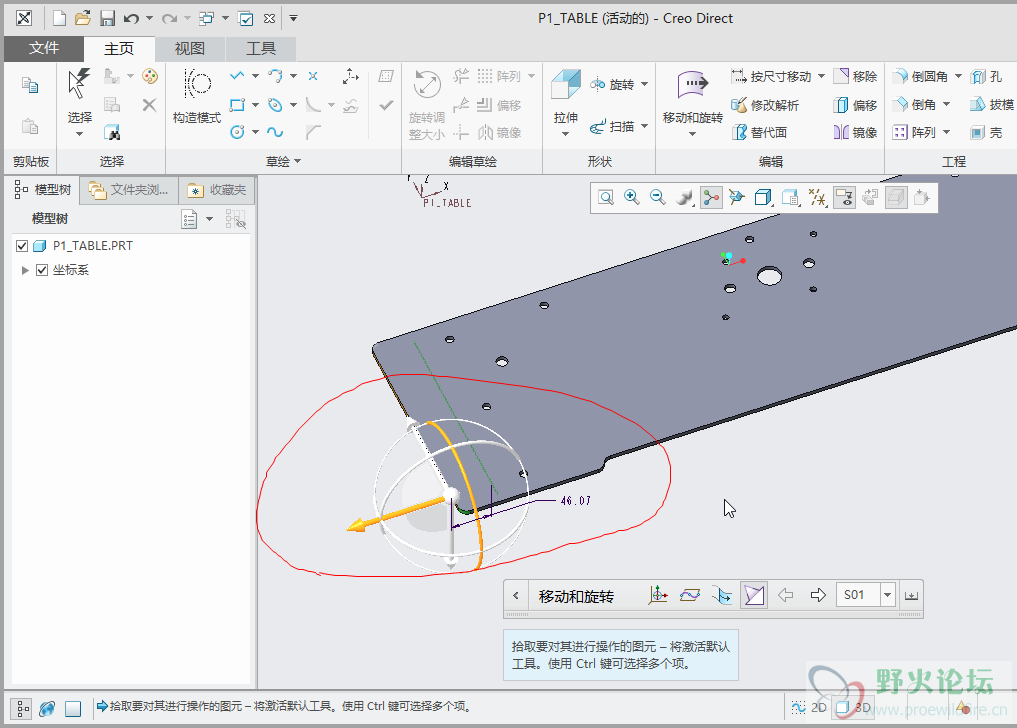This screenshot has height=728, width=1017.
Task: Collapse the Move and Rotate mini toolbar
Action: (516, 596)
